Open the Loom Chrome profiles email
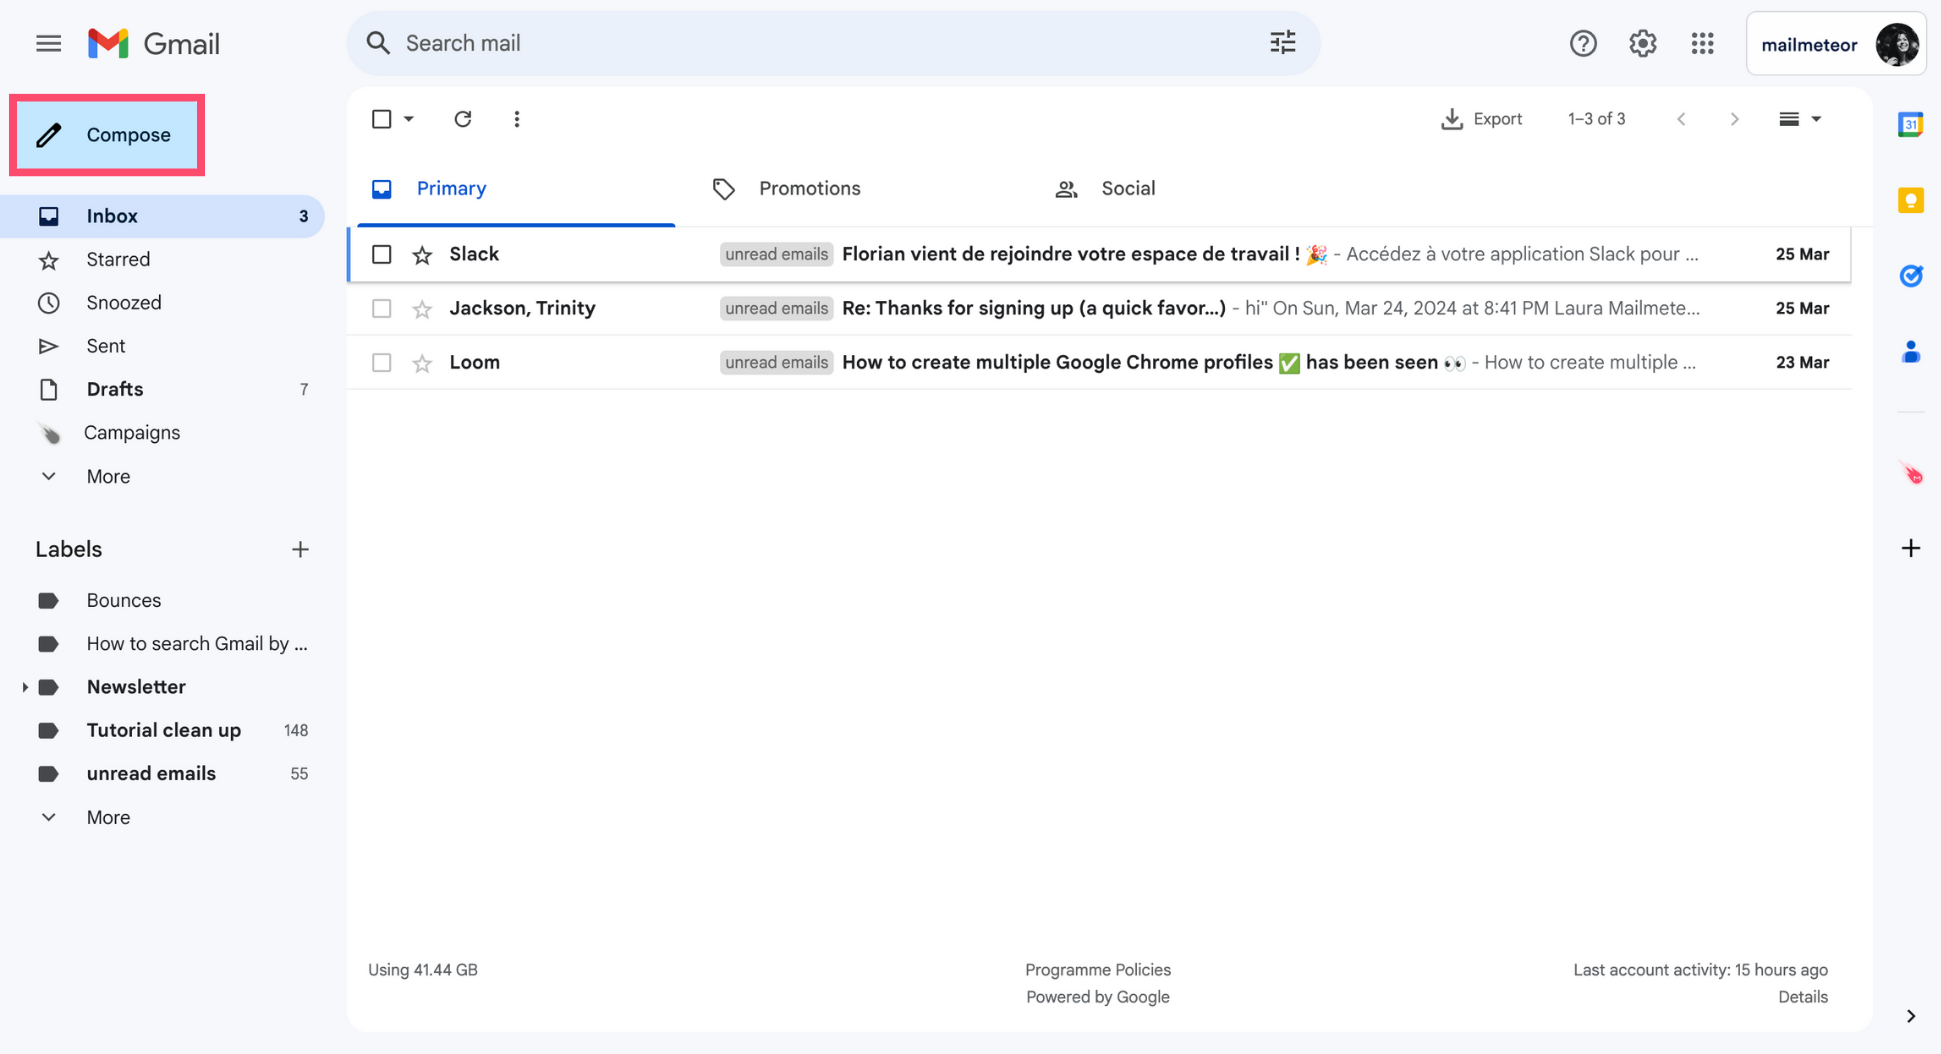Image resolution: width=1941 pixels, height=1054 pixels. click(1099, 362)
